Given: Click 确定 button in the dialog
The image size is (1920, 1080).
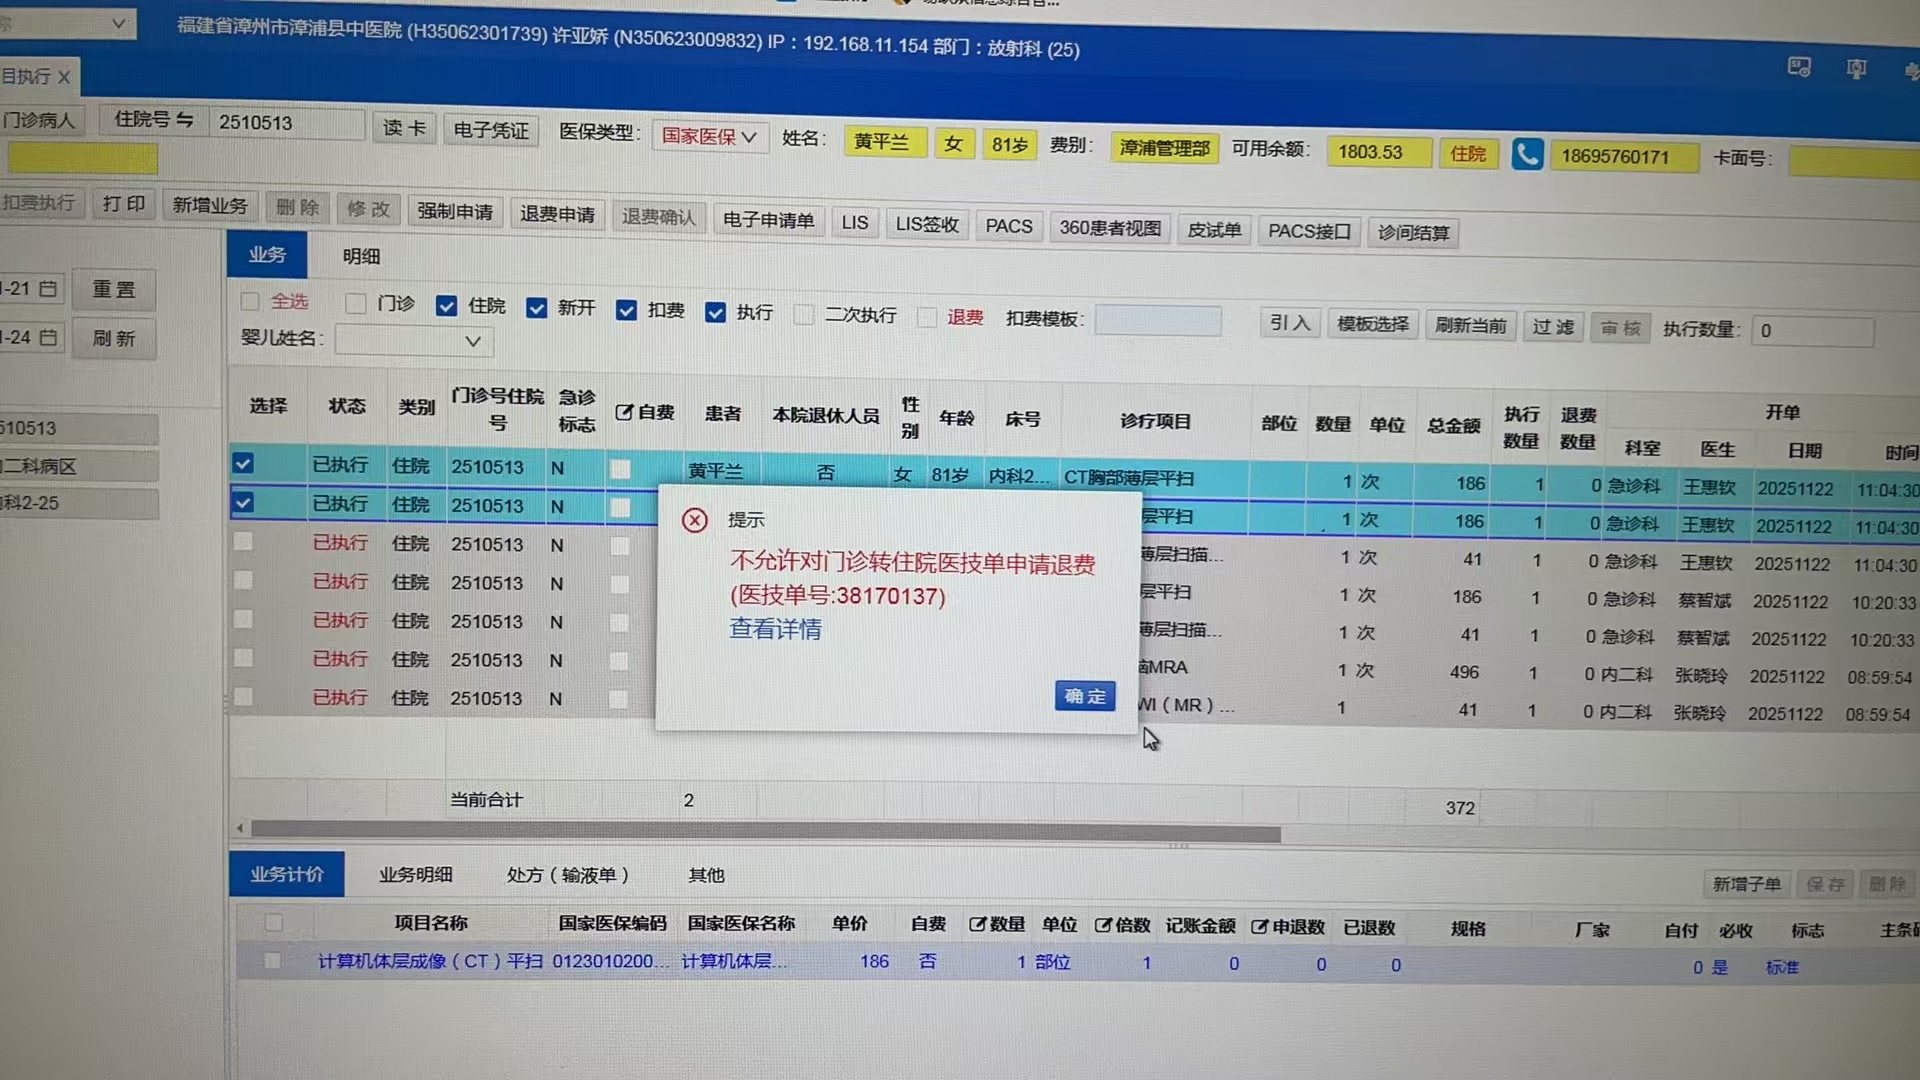Looking at the screenshot, I should (1084, 696).
